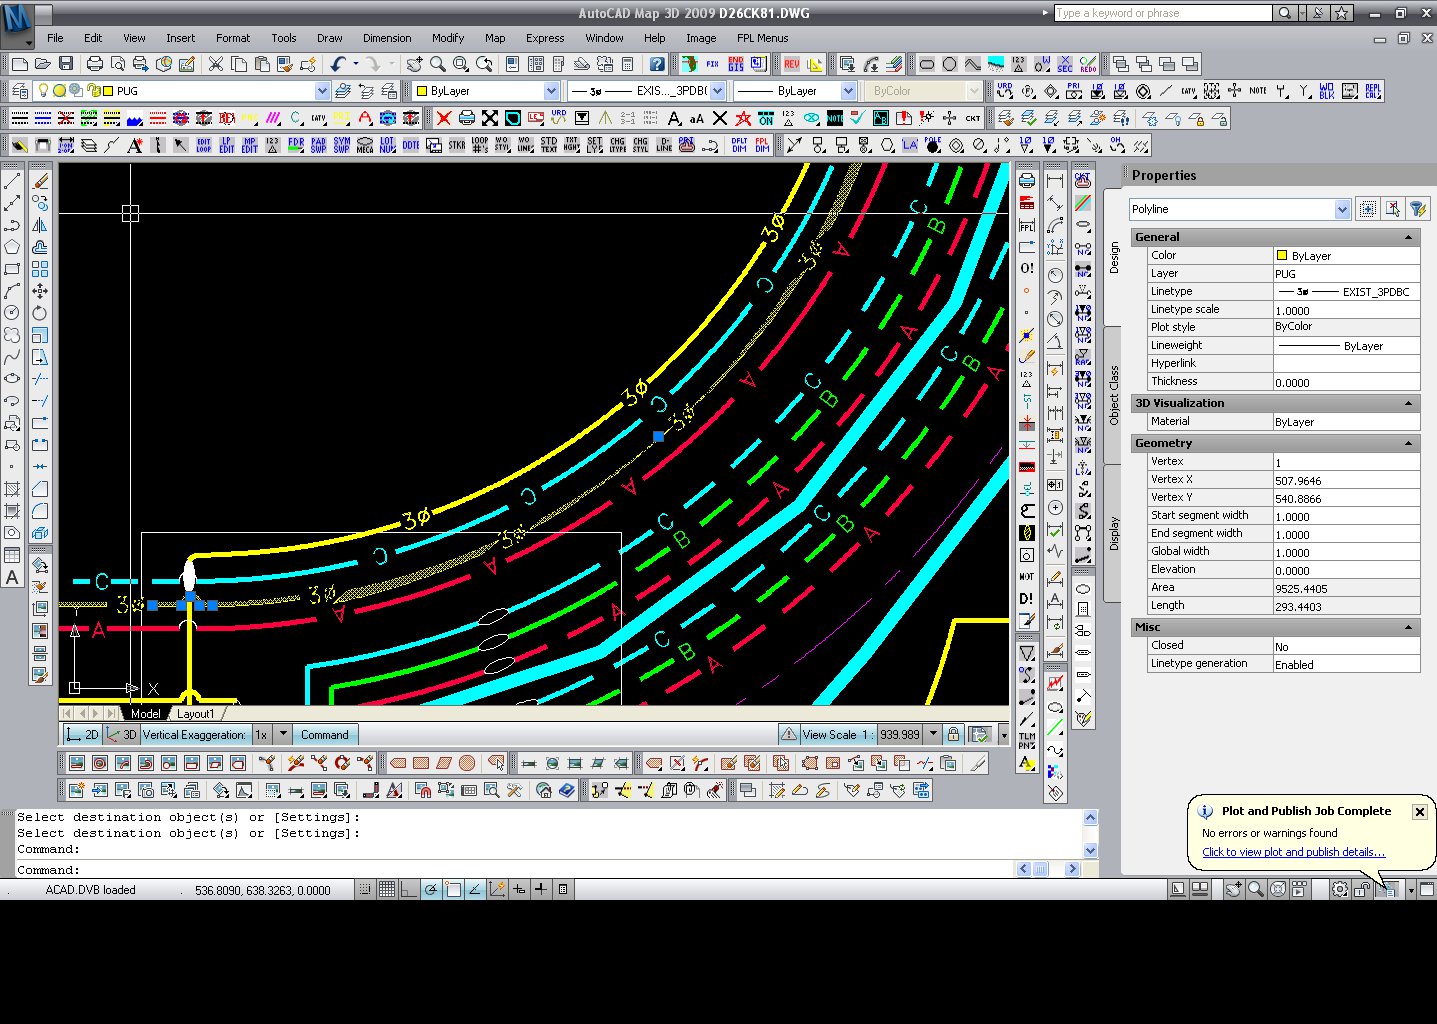Click the Color property yellow swatch
The image size is (1437, 1024).
pyautogui.click(x=1282, y=256)
